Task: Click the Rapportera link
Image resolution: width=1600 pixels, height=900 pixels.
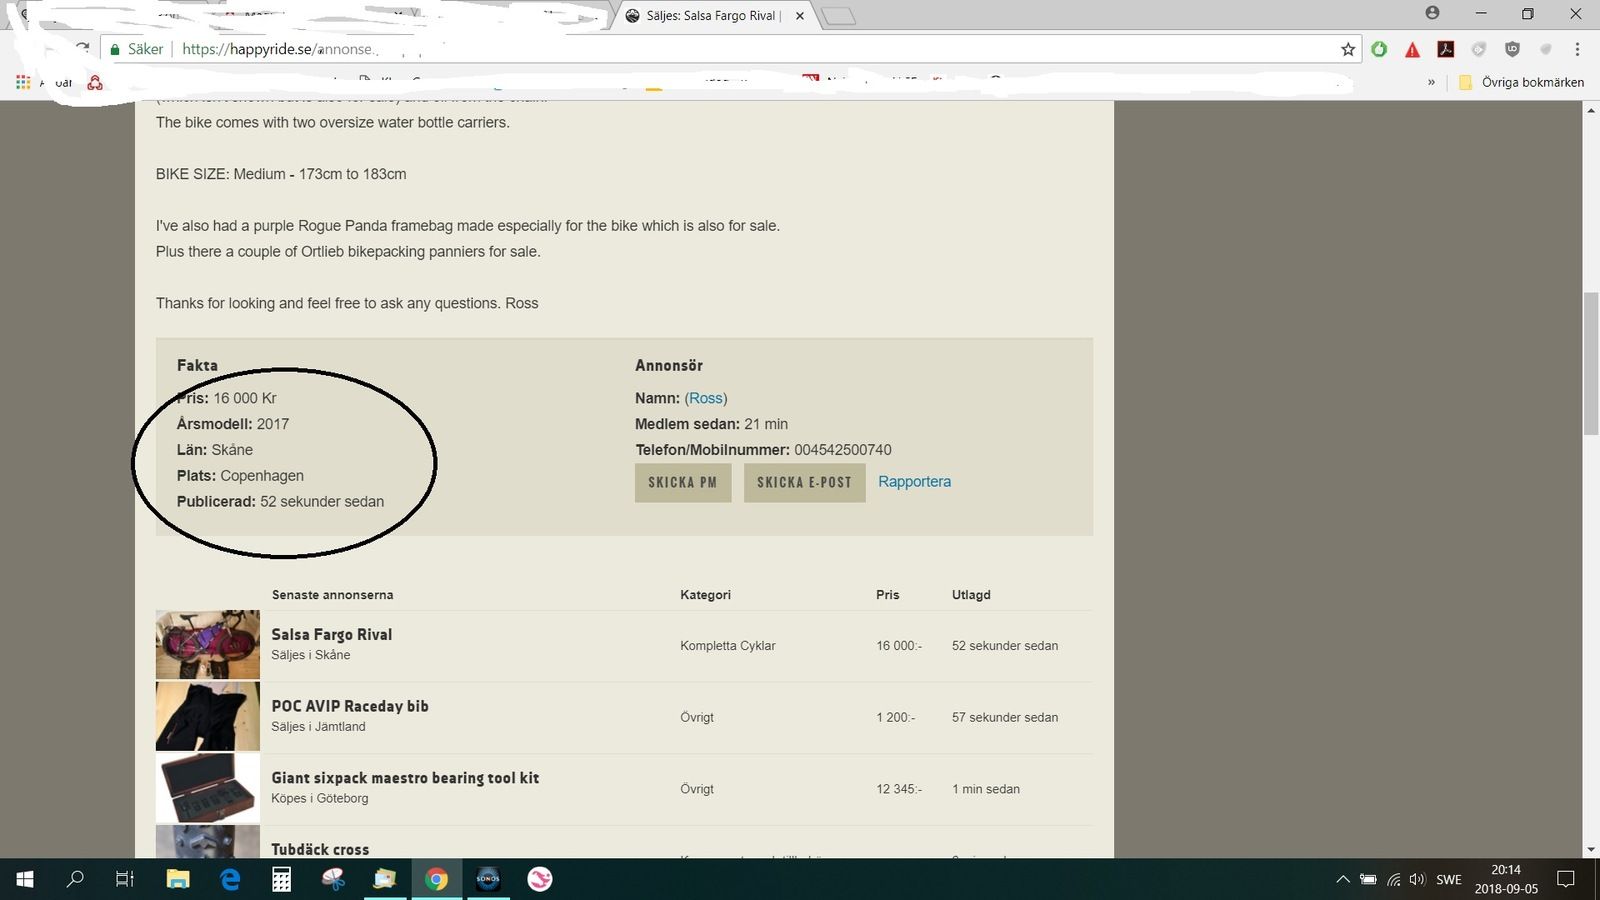Action: [x=914, y=481]
